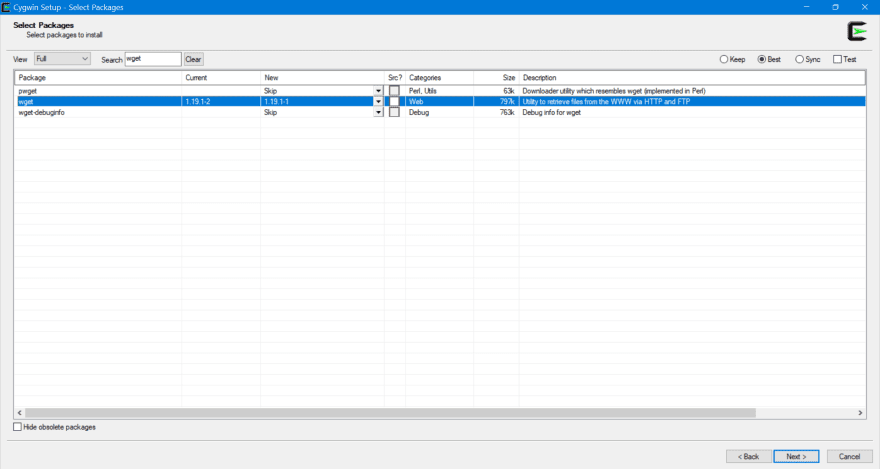
Task: Restore down the Cygwin Setup window
Action: tap(836, 7)
